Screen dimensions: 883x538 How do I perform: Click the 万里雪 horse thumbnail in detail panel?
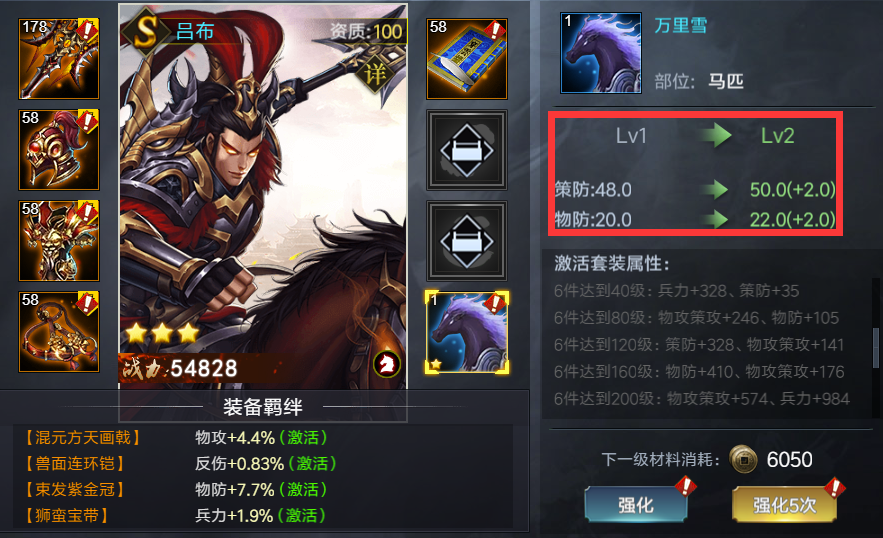click(601, 53)
